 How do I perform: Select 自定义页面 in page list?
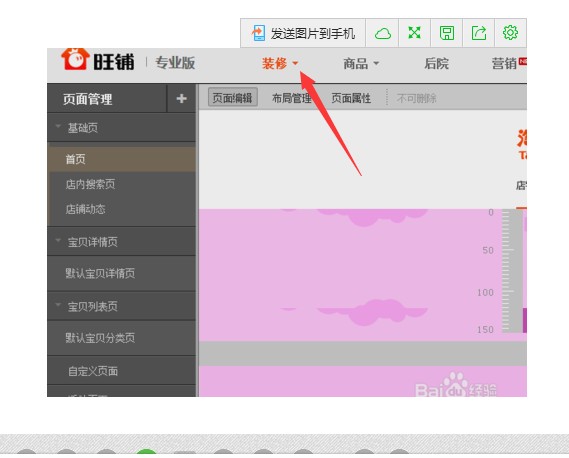pos(122,371)
